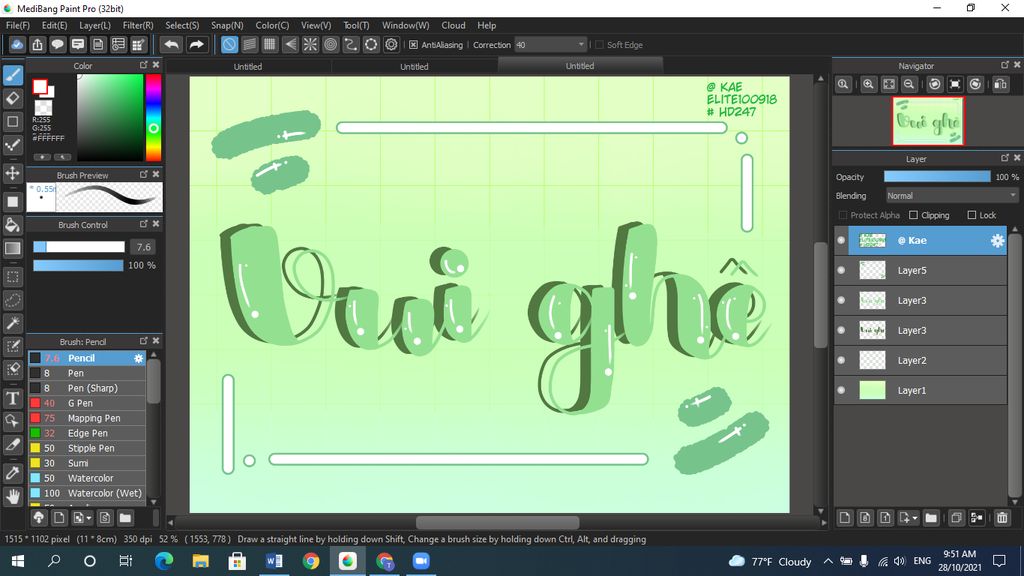The height and width of the screenshot is (576, 1024).
Task: Enable the vanishing point snap guide
Action: click(290, 44)
